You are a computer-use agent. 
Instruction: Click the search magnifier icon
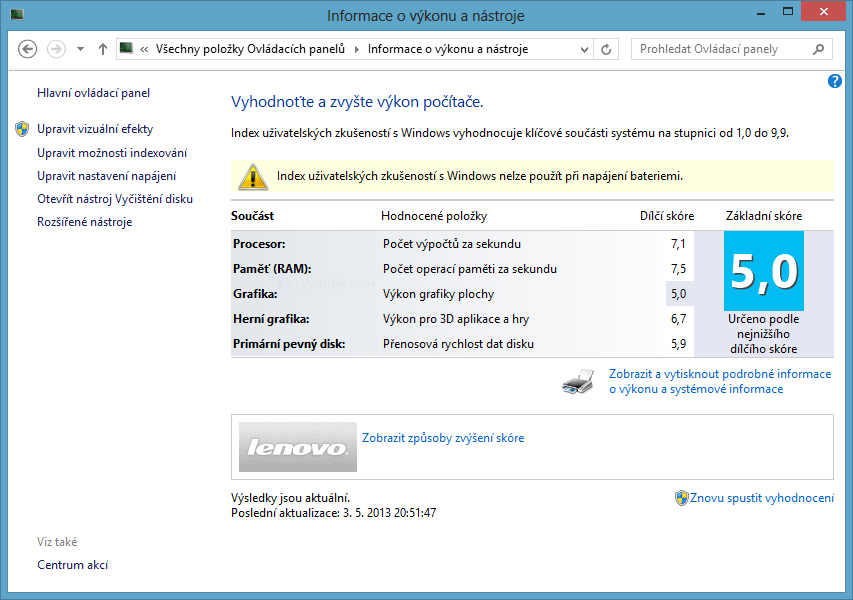tap(818, 49)
